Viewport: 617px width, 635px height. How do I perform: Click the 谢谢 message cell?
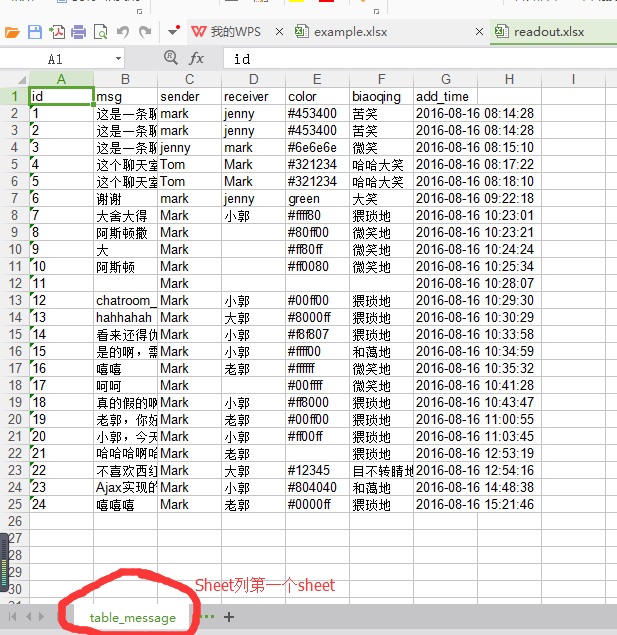point(126,199)
